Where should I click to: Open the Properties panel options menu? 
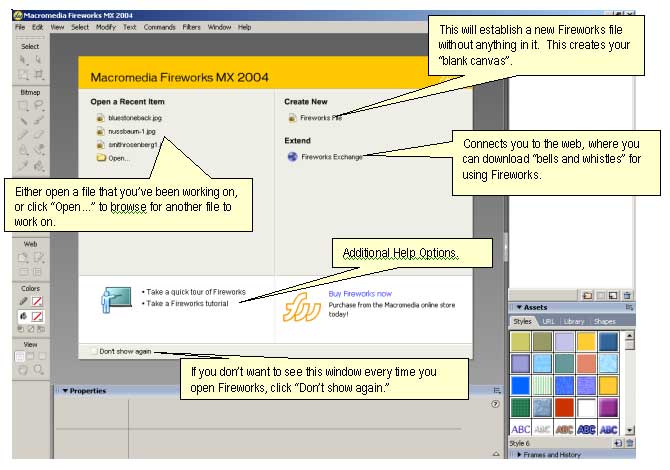[497, 390]
